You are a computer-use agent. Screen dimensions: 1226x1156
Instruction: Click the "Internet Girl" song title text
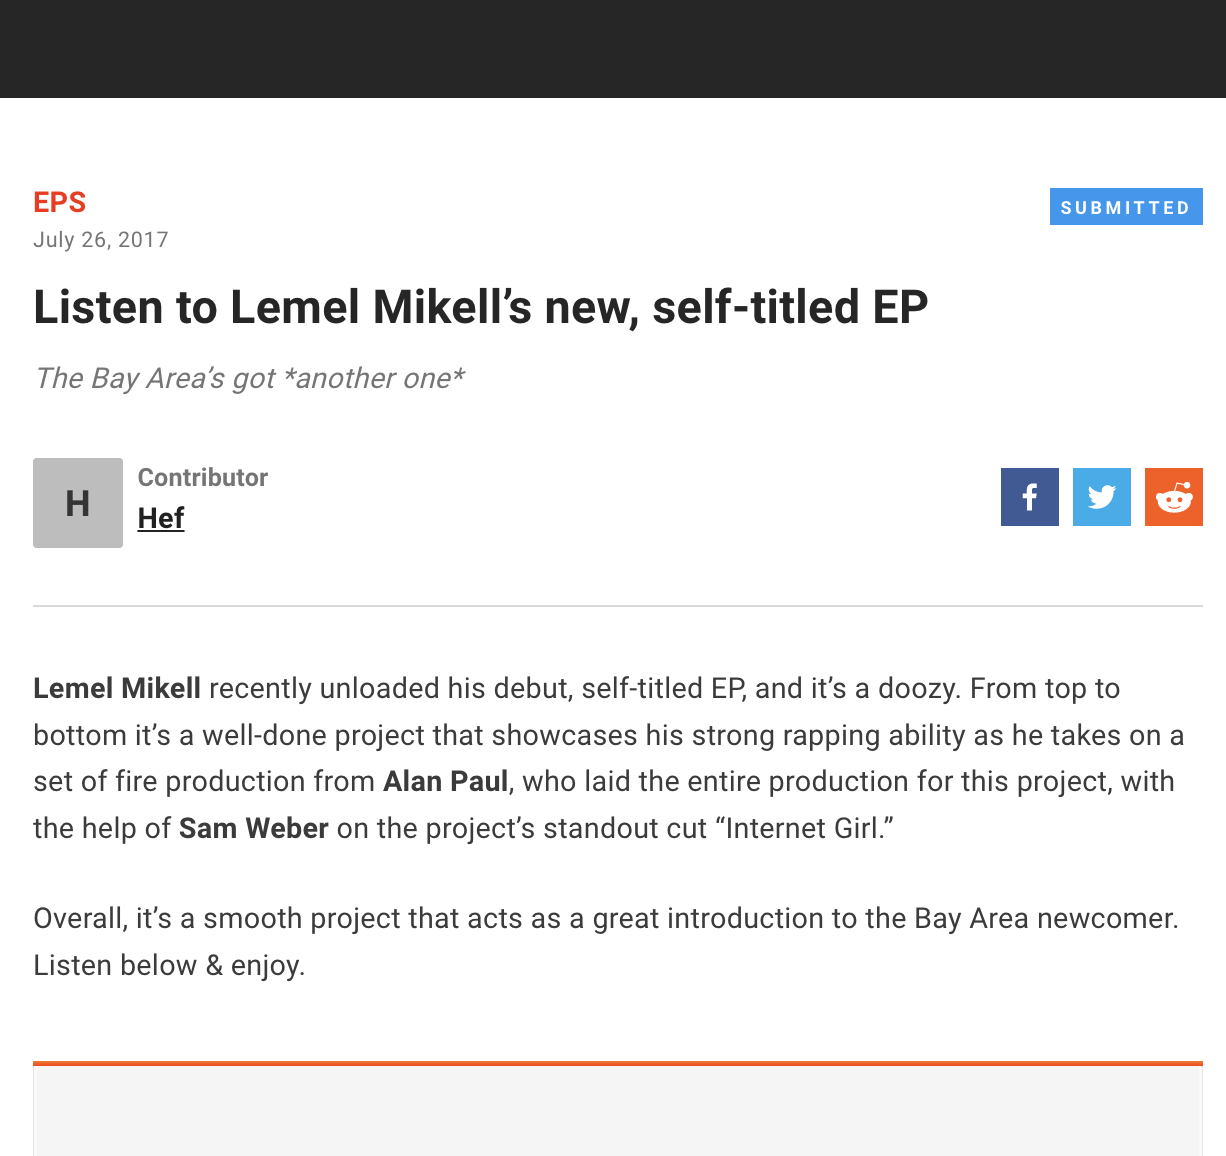pos(804,828)
